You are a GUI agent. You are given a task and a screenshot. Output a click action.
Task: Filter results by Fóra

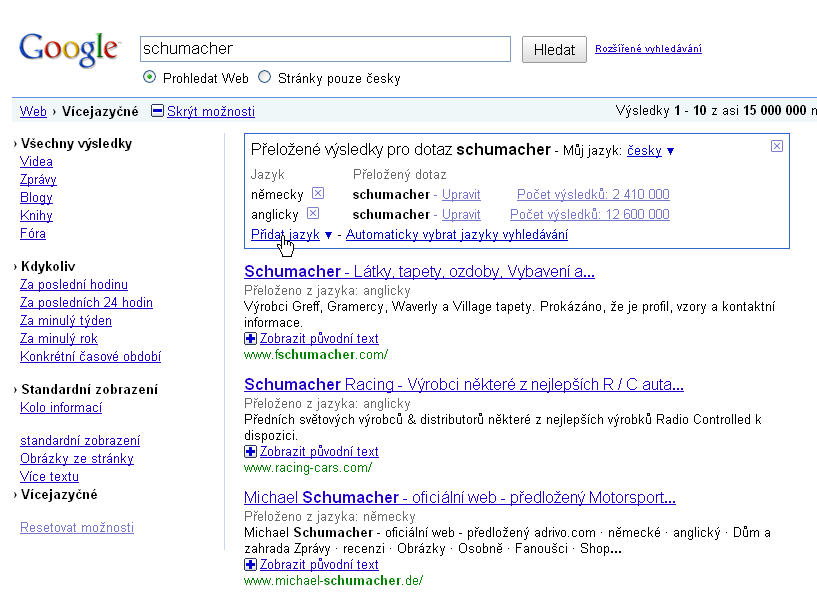coord(33,233)
